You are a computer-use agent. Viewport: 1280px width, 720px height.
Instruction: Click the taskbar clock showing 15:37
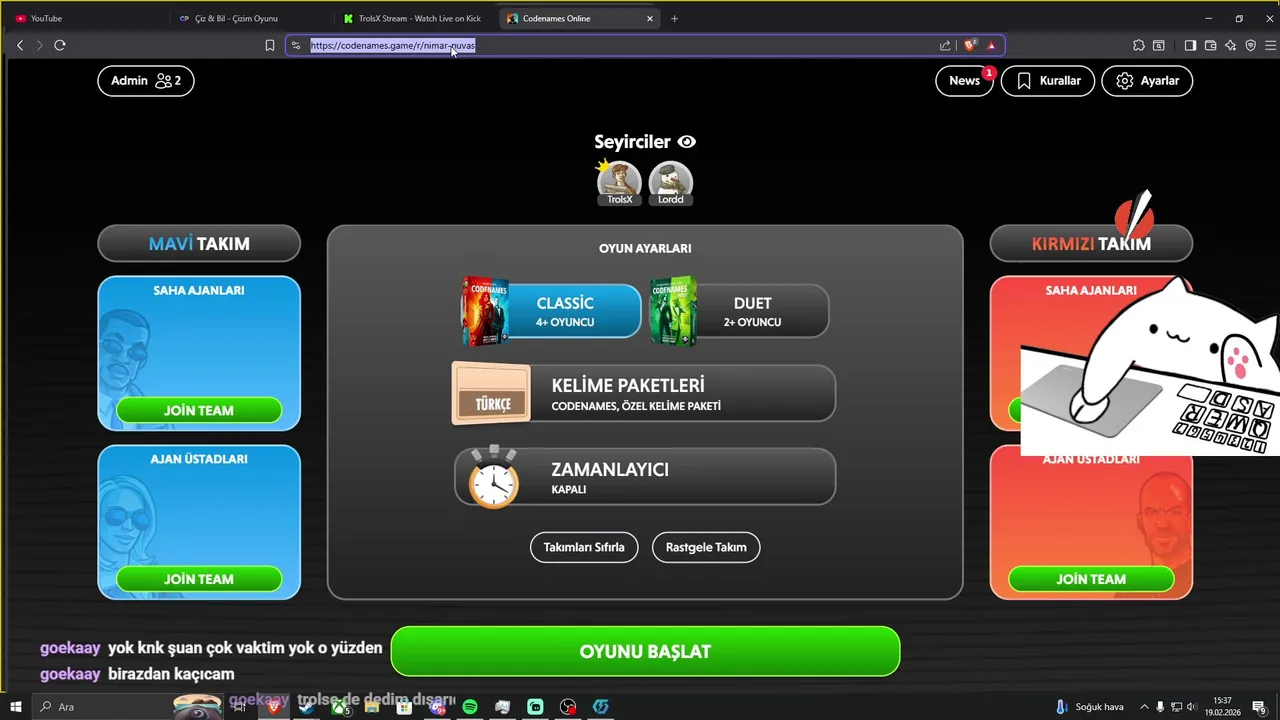coord(1222,707)
